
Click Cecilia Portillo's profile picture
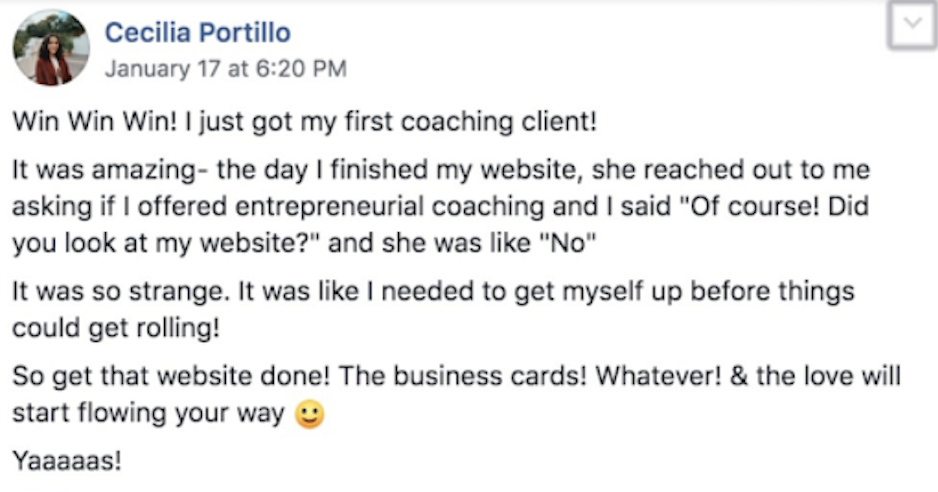(x=51, y=48)
